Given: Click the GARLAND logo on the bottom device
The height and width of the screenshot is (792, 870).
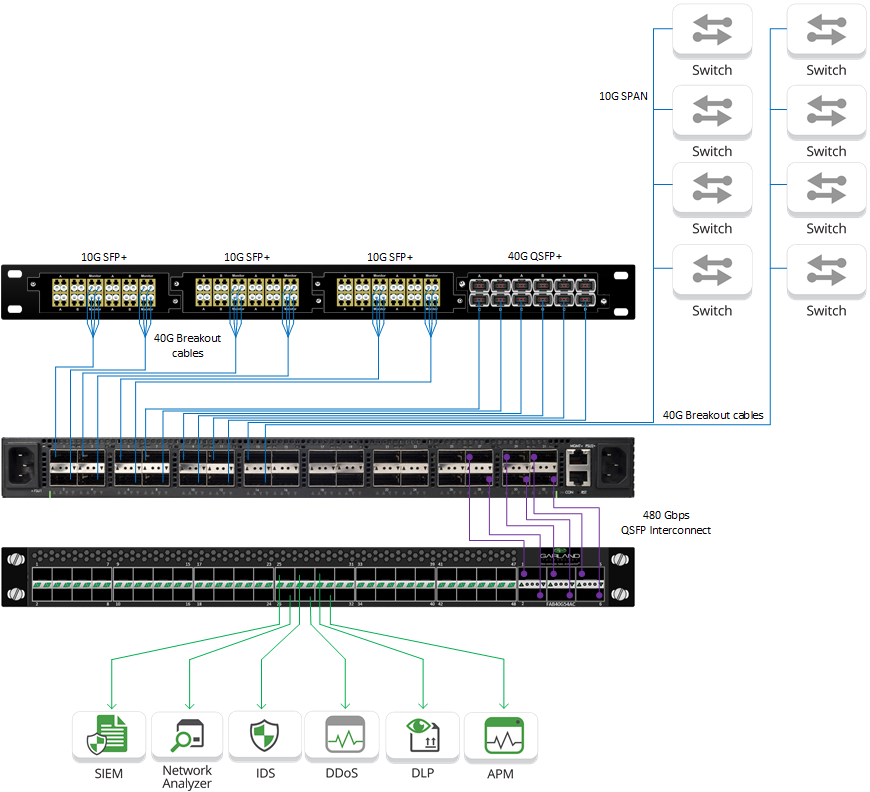Looking at the screenshot, I should coord(560,556).
